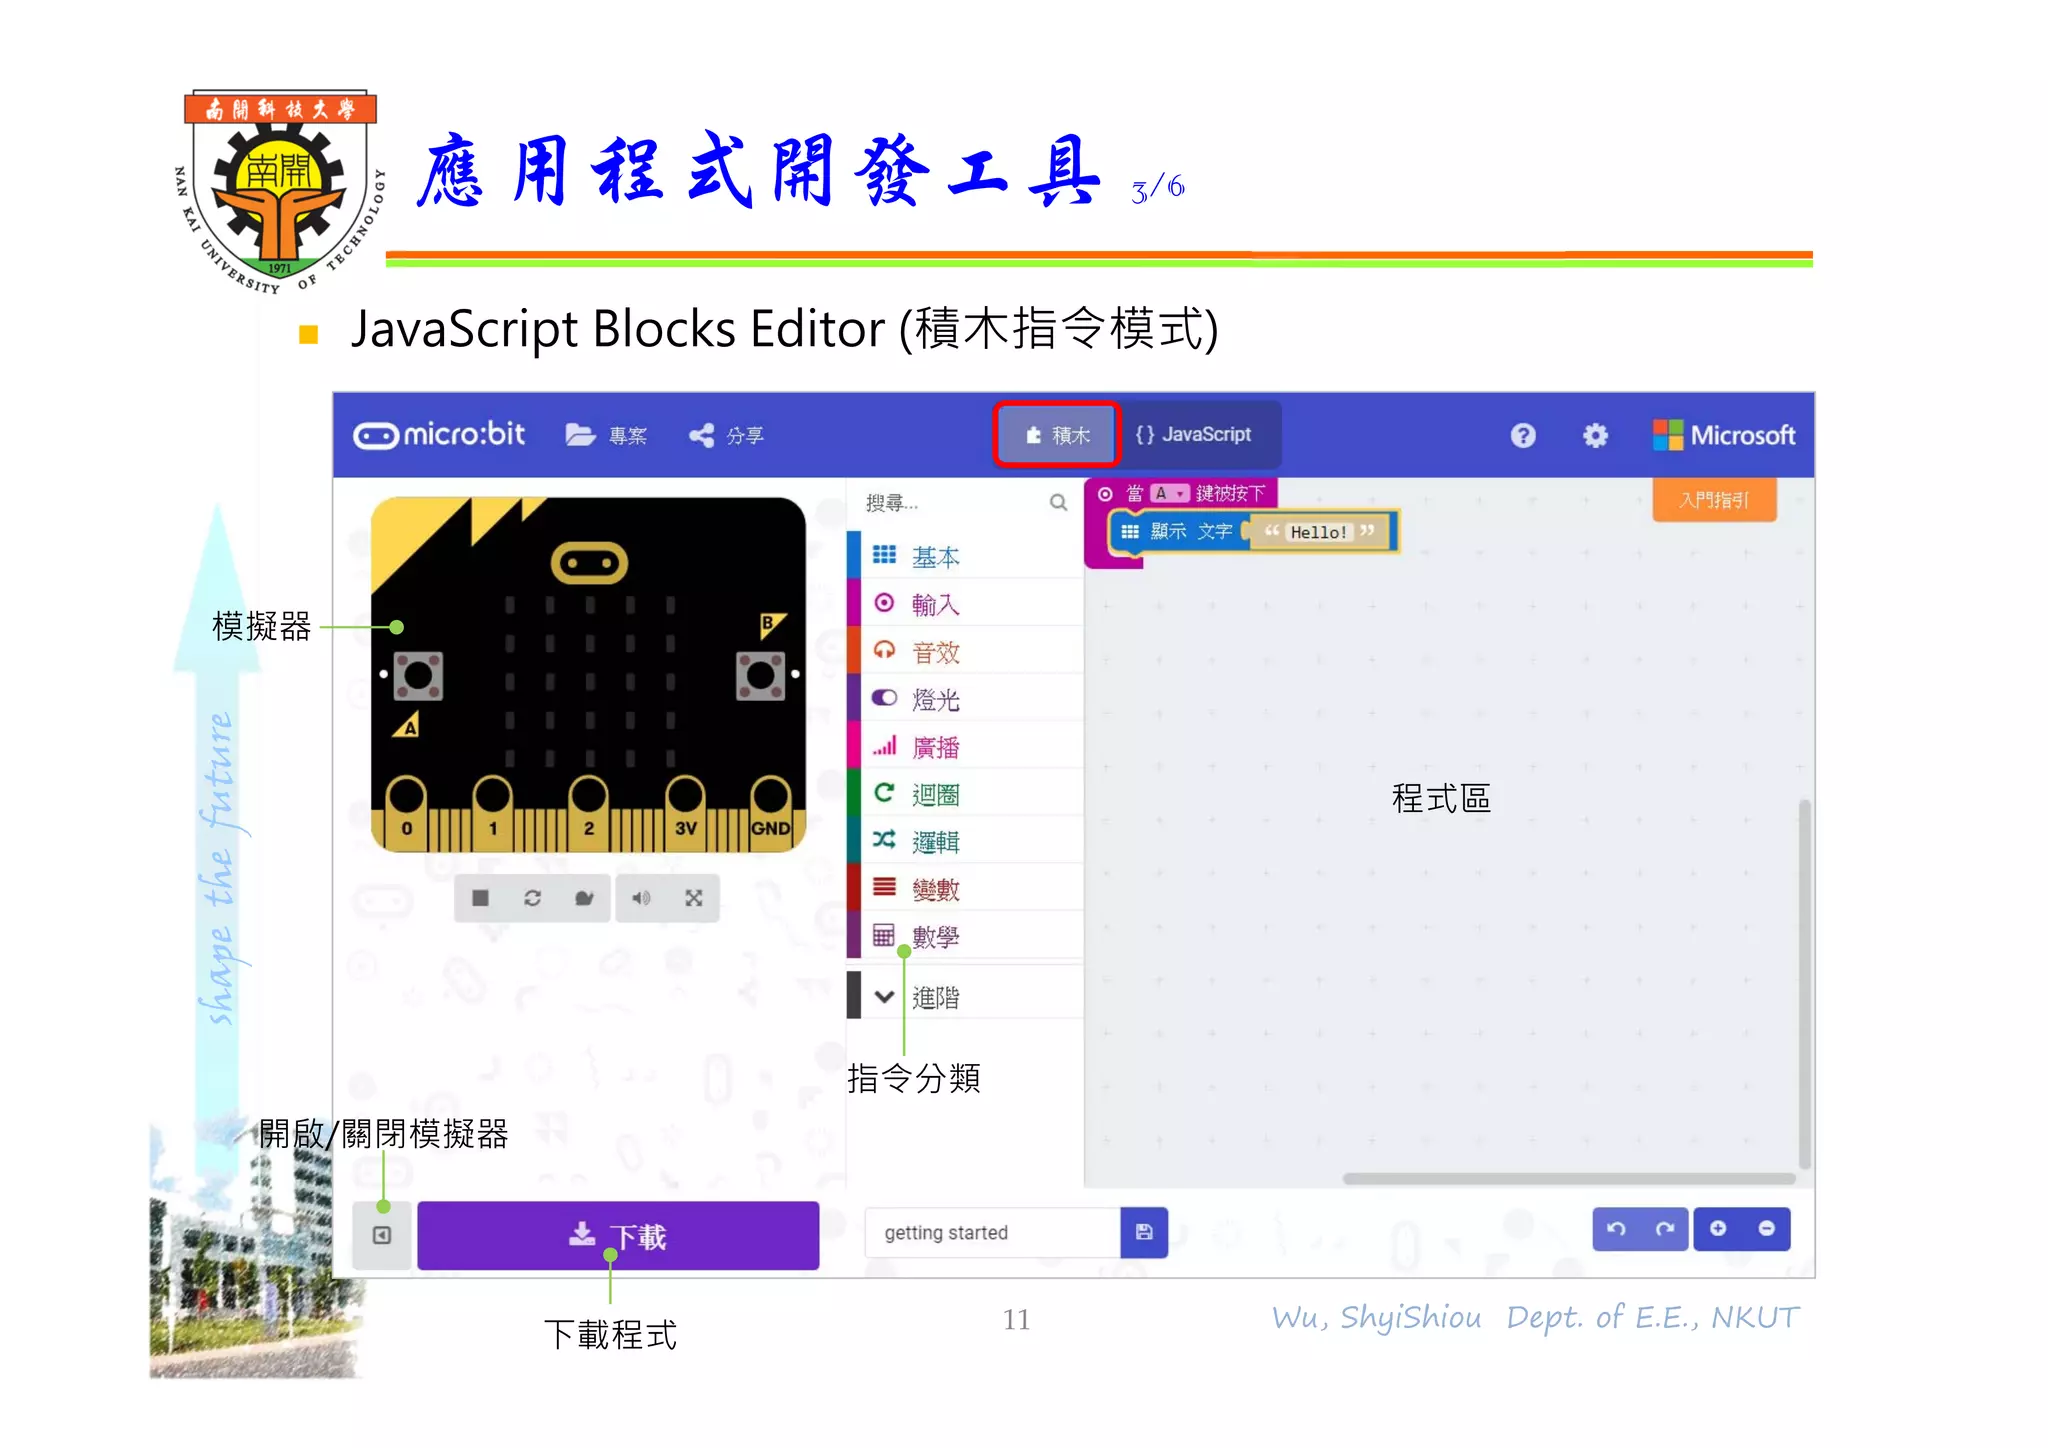Image resolution: width=2048 pixels, height=1448 pixels.
Task: Toggle slow motion snail icon
Action: pyautogui.click(x=584, y=898)
